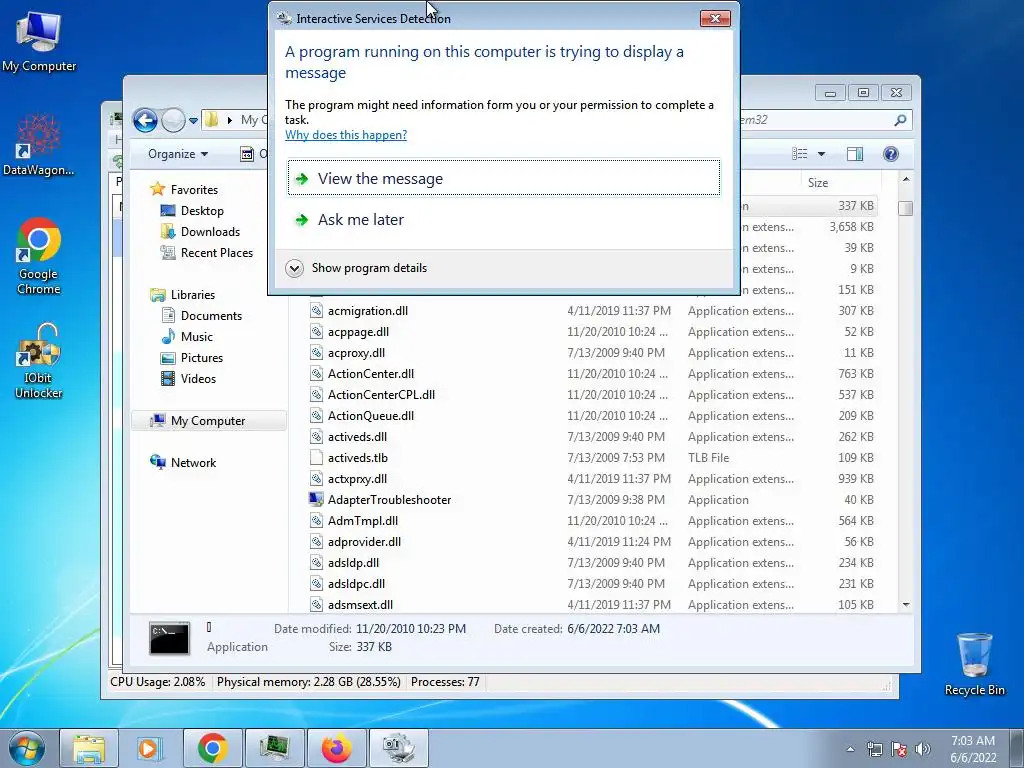Open Pictures library

[193, 358]
